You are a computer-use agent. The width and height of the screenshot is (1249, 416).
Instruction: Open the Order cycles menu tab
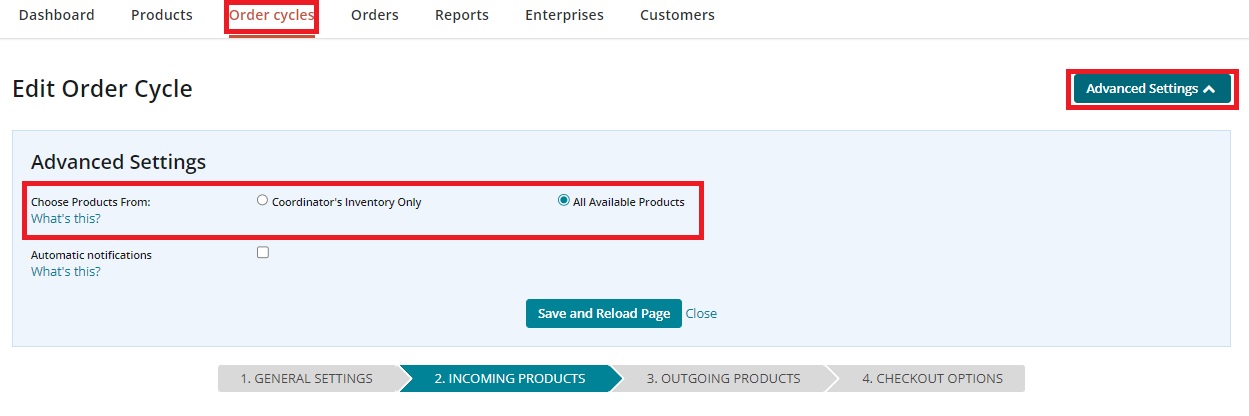(272, 15)
